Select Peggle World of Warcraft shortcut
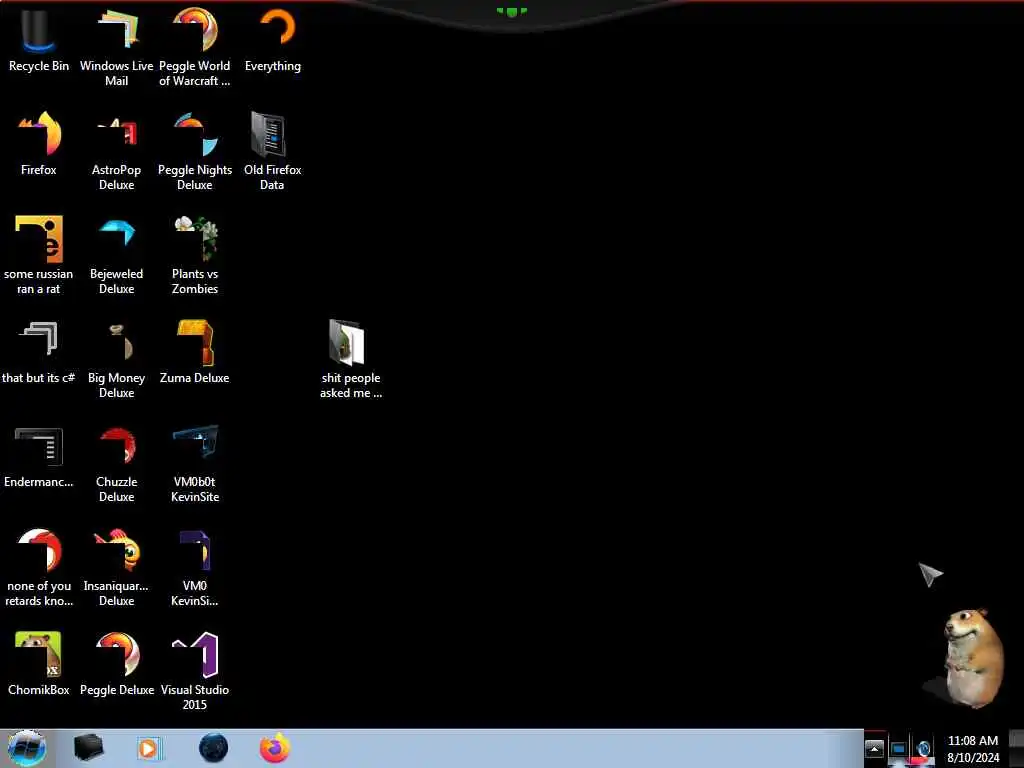Viewport: 1024px width, 768px height. pos(195,46)
